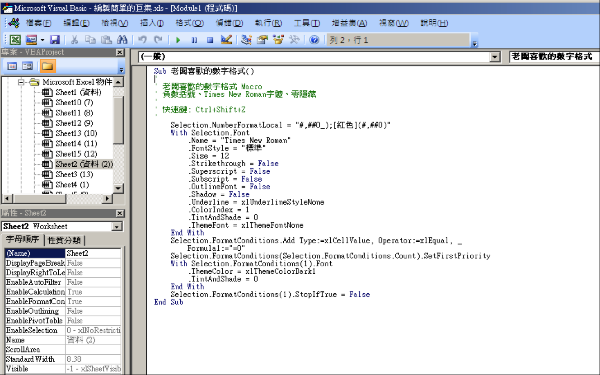Click View Code icon in project panel

pyautogui.click(x=12, y=66)
